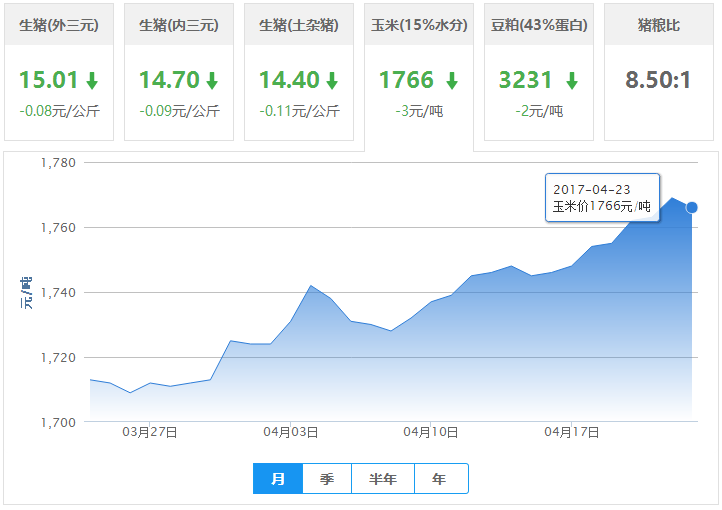This screenshot has width=722, height=510.
Task: Click the down arrow beside 3231
Action: tap(572, 81)
